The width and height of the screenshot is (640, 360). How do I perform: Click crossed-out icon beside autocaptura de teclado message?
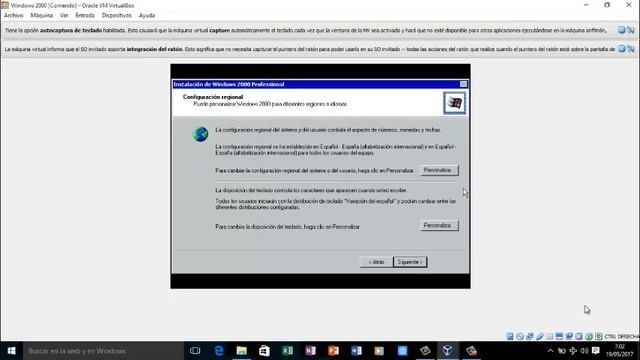[x=631, y=30]
